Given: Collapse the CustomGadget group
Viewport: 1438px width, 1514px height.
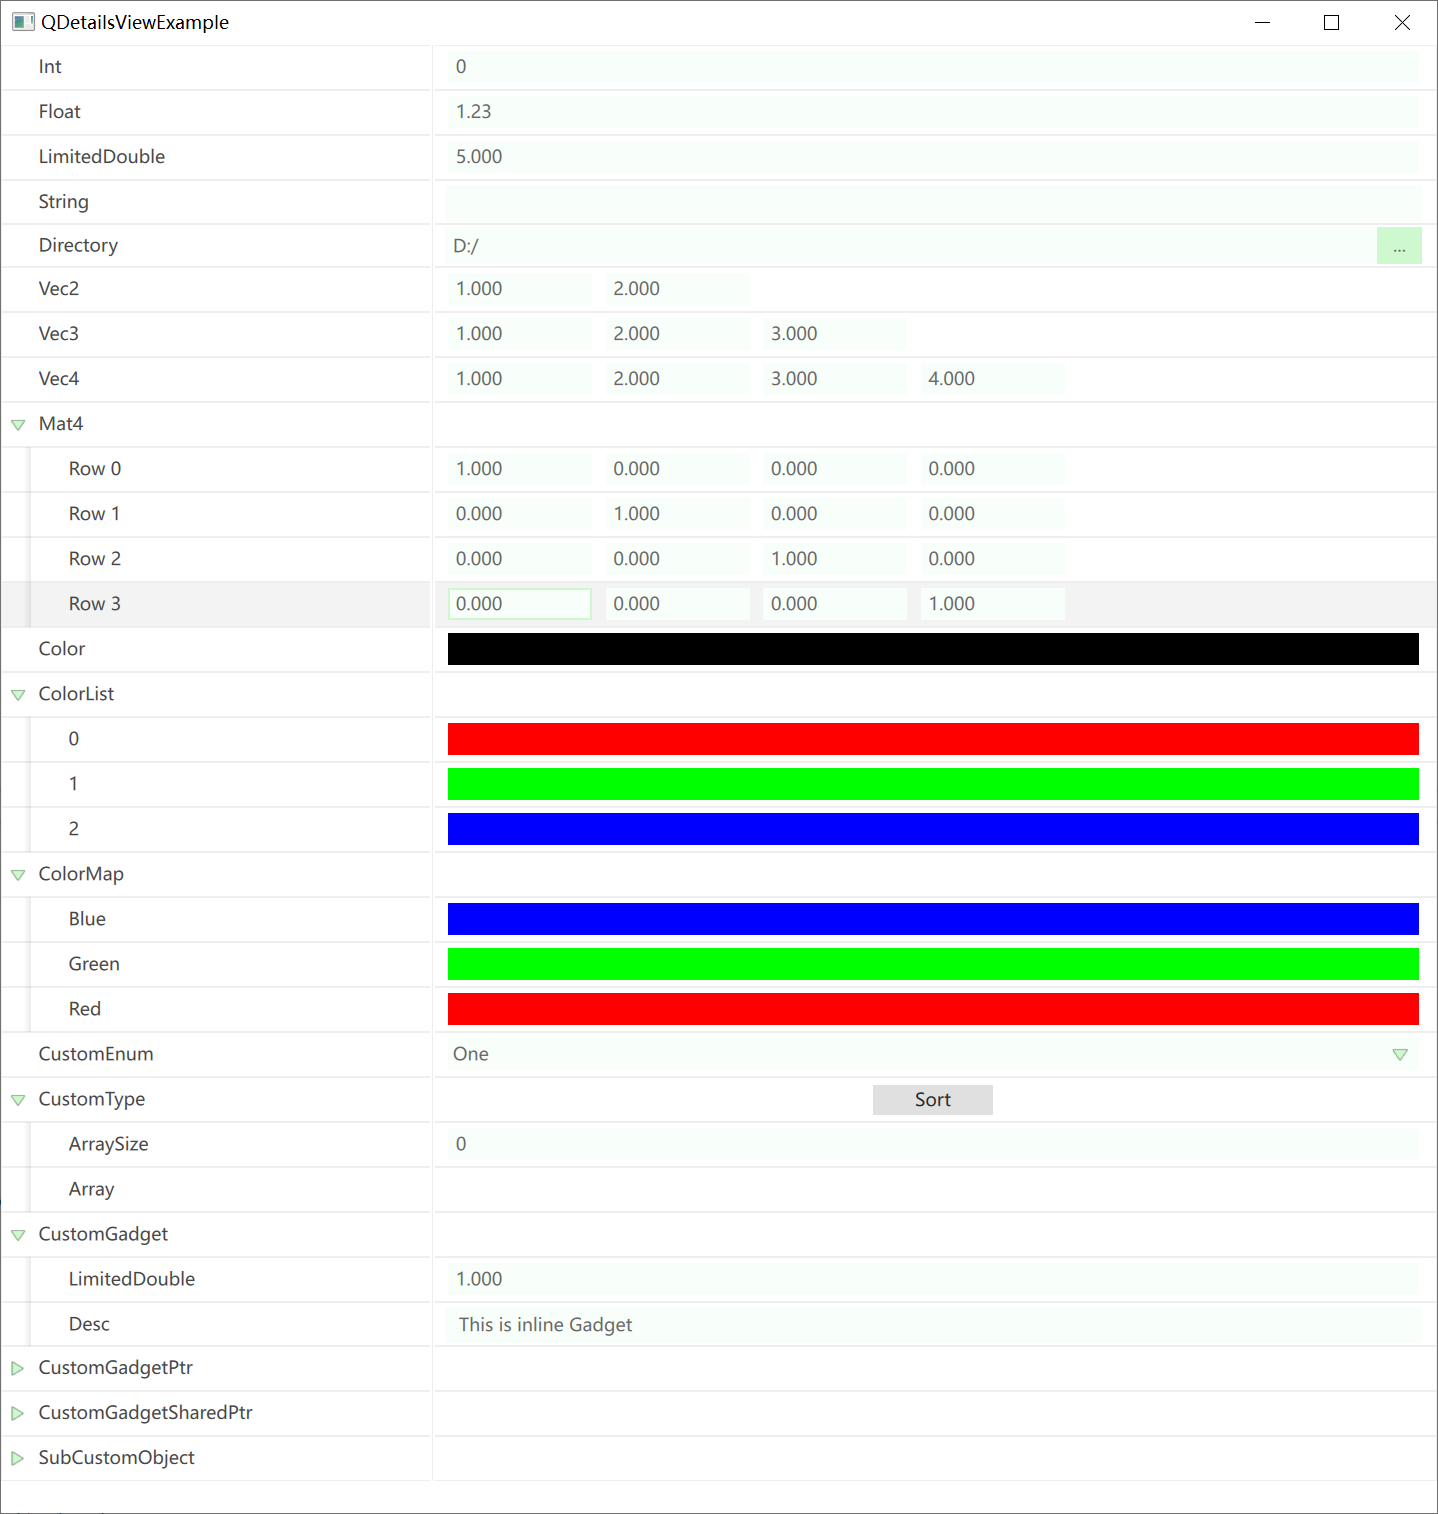Looking at the screenshot, I should [x=18, y=1234].
